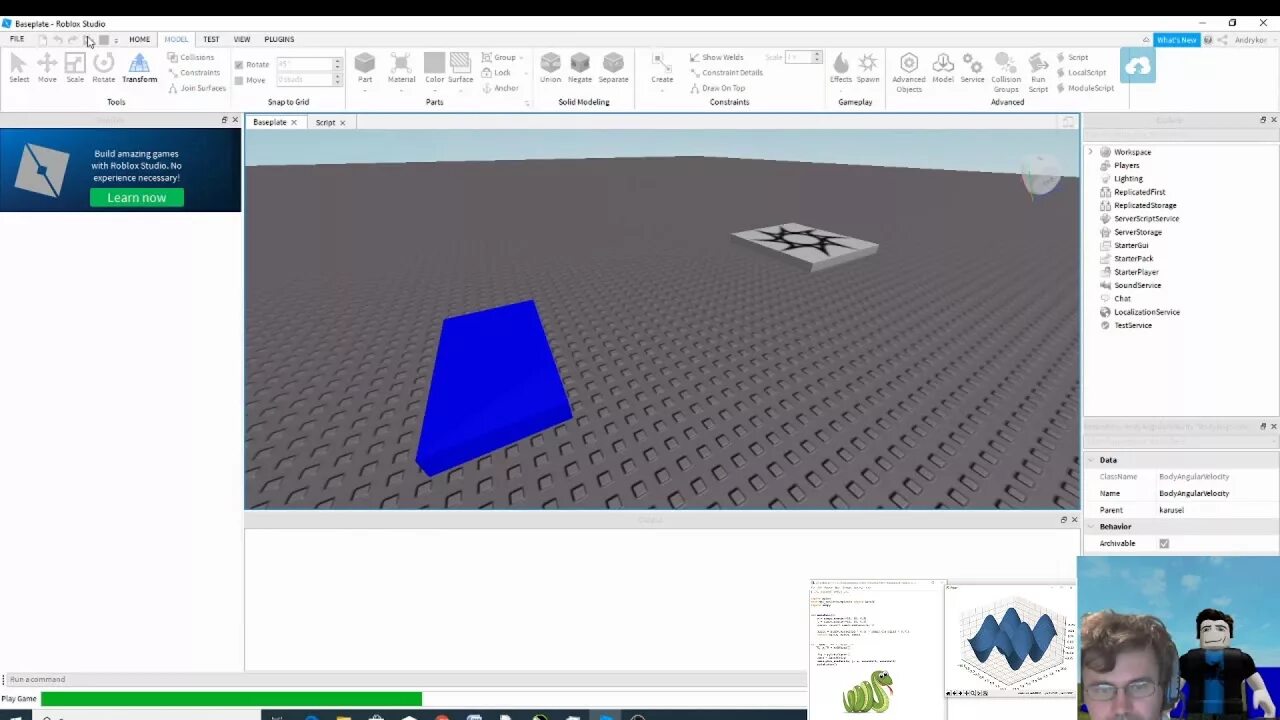Open the Create constraint tool
This screenshot has height=720, width=1280.
(x=662, y=68)
